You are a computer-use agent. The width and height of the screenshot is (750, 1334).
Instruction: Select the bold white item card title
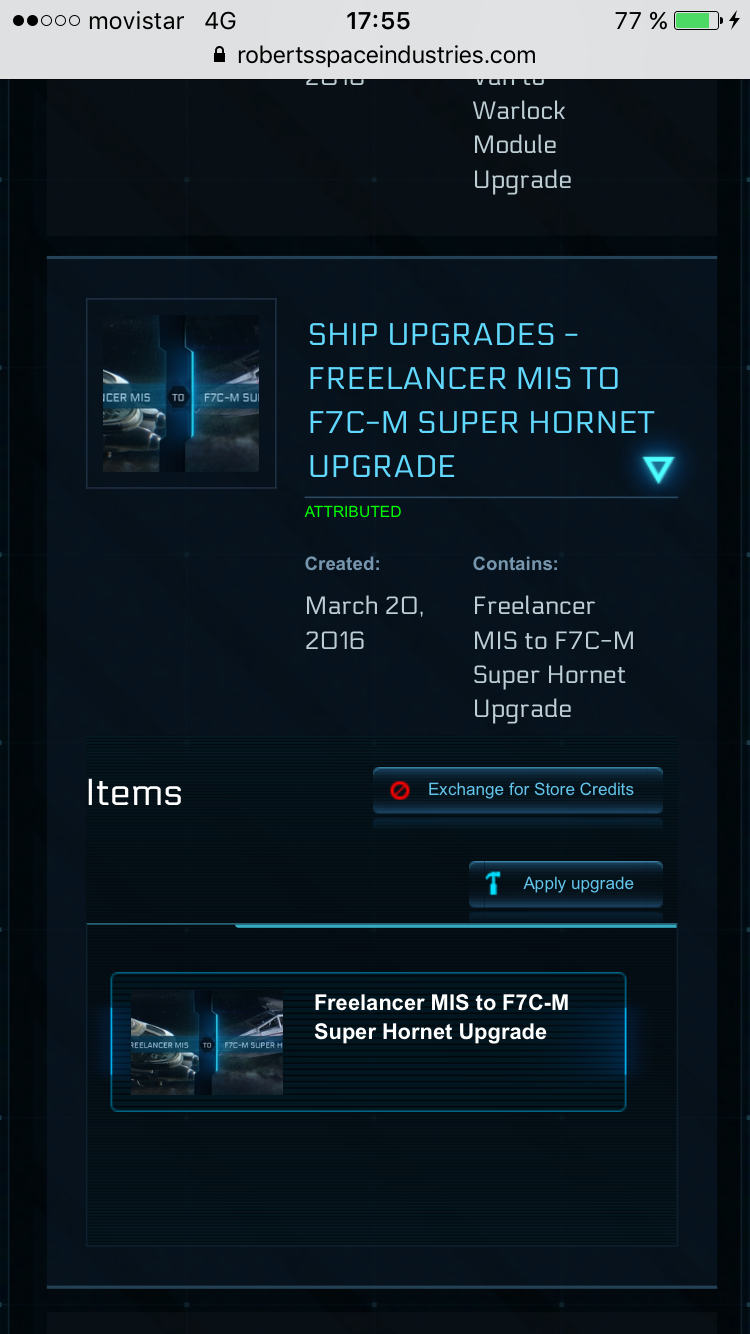click(441, 1017)
